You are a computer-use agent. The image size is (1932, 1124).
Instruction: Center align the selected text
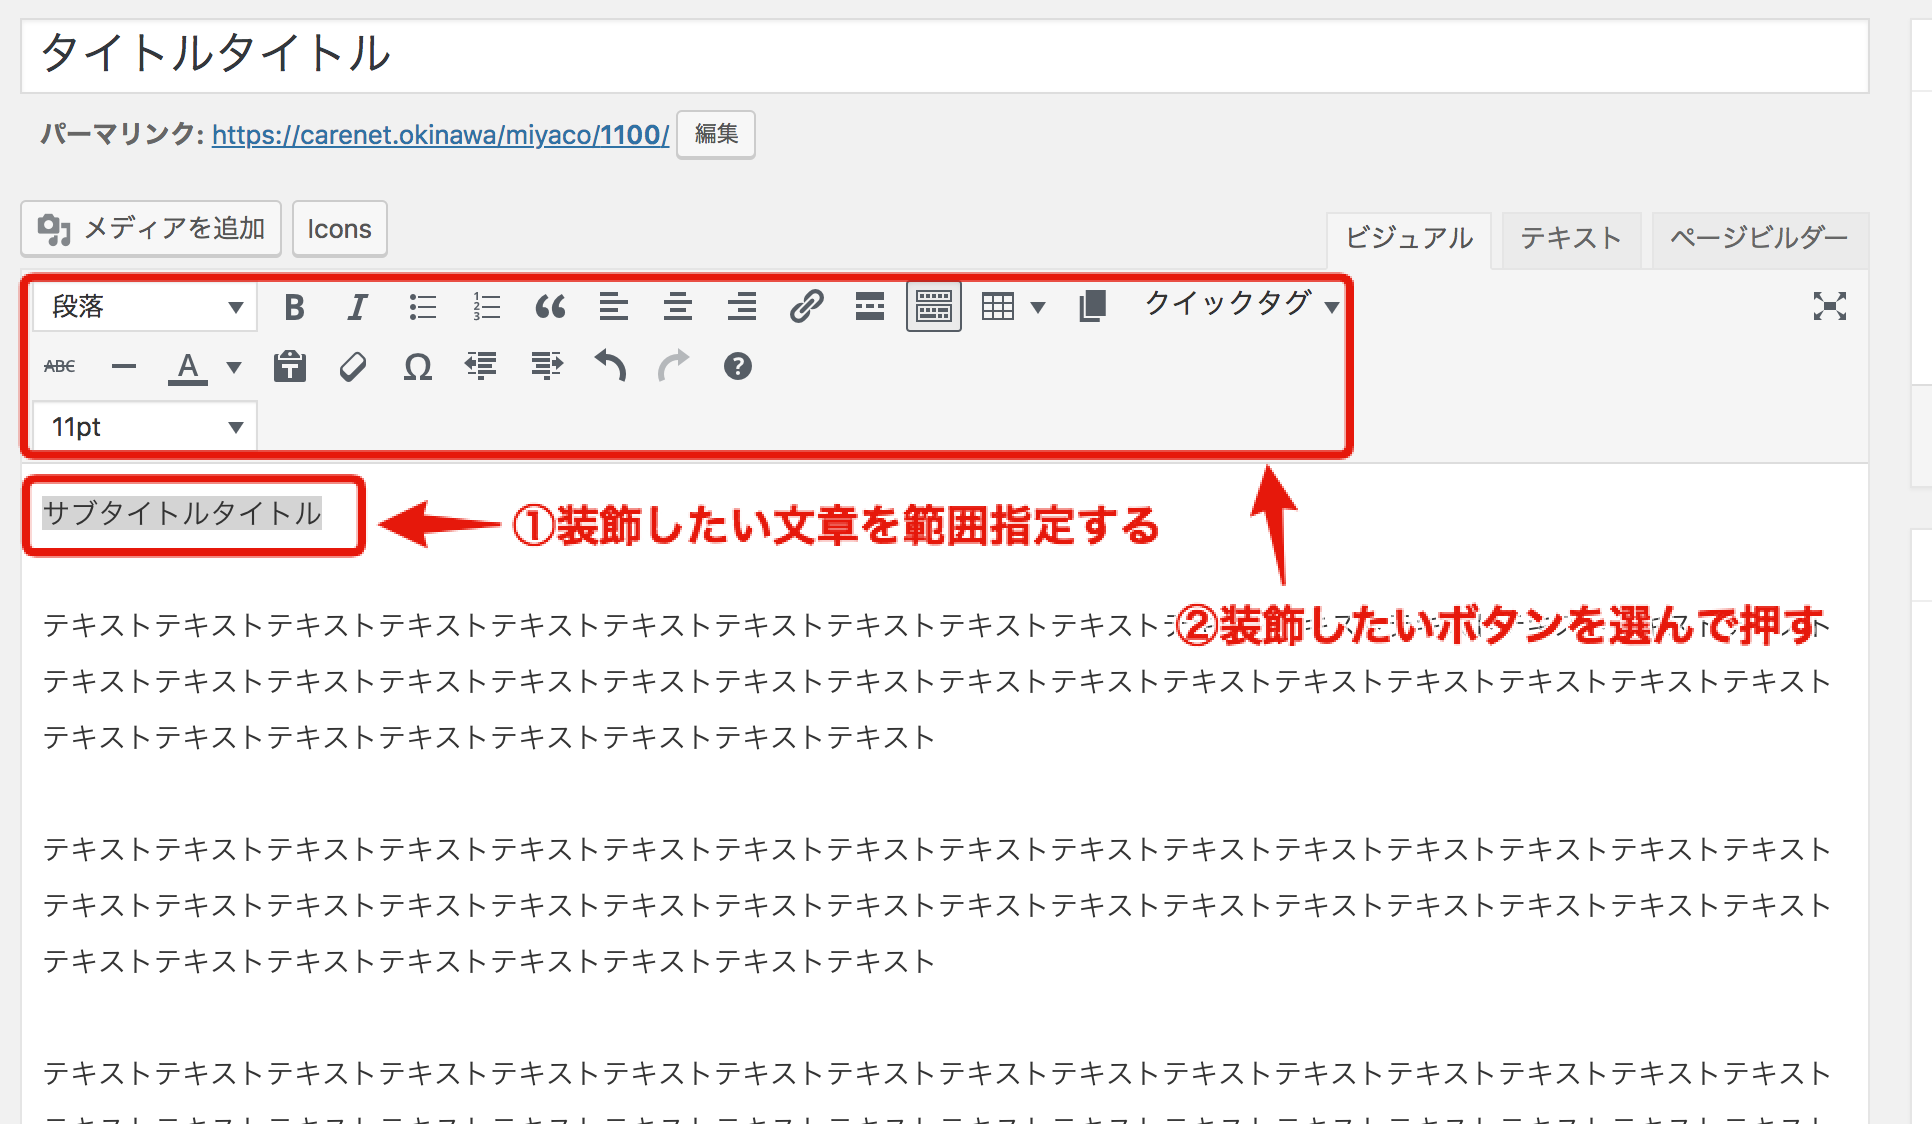coord(678,307)
